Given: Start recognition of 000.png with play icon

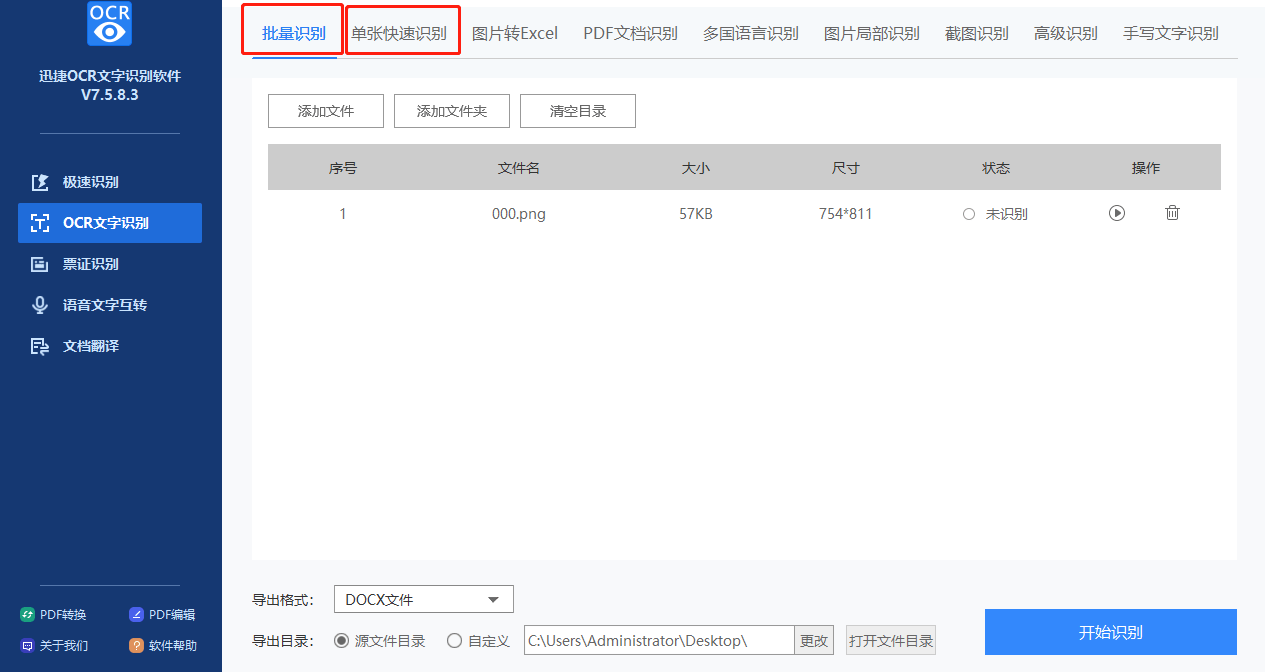Looking at the screenshot, I should point(1117,213).
